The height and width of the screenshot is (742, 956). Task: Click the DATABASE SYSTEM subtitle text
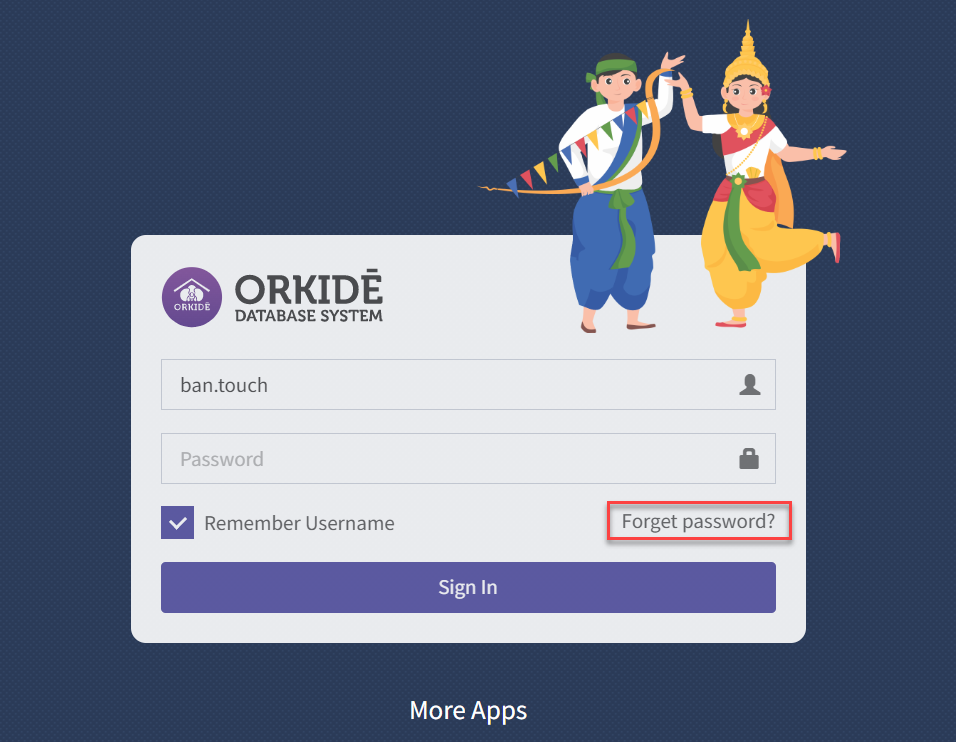pos(309,316)
